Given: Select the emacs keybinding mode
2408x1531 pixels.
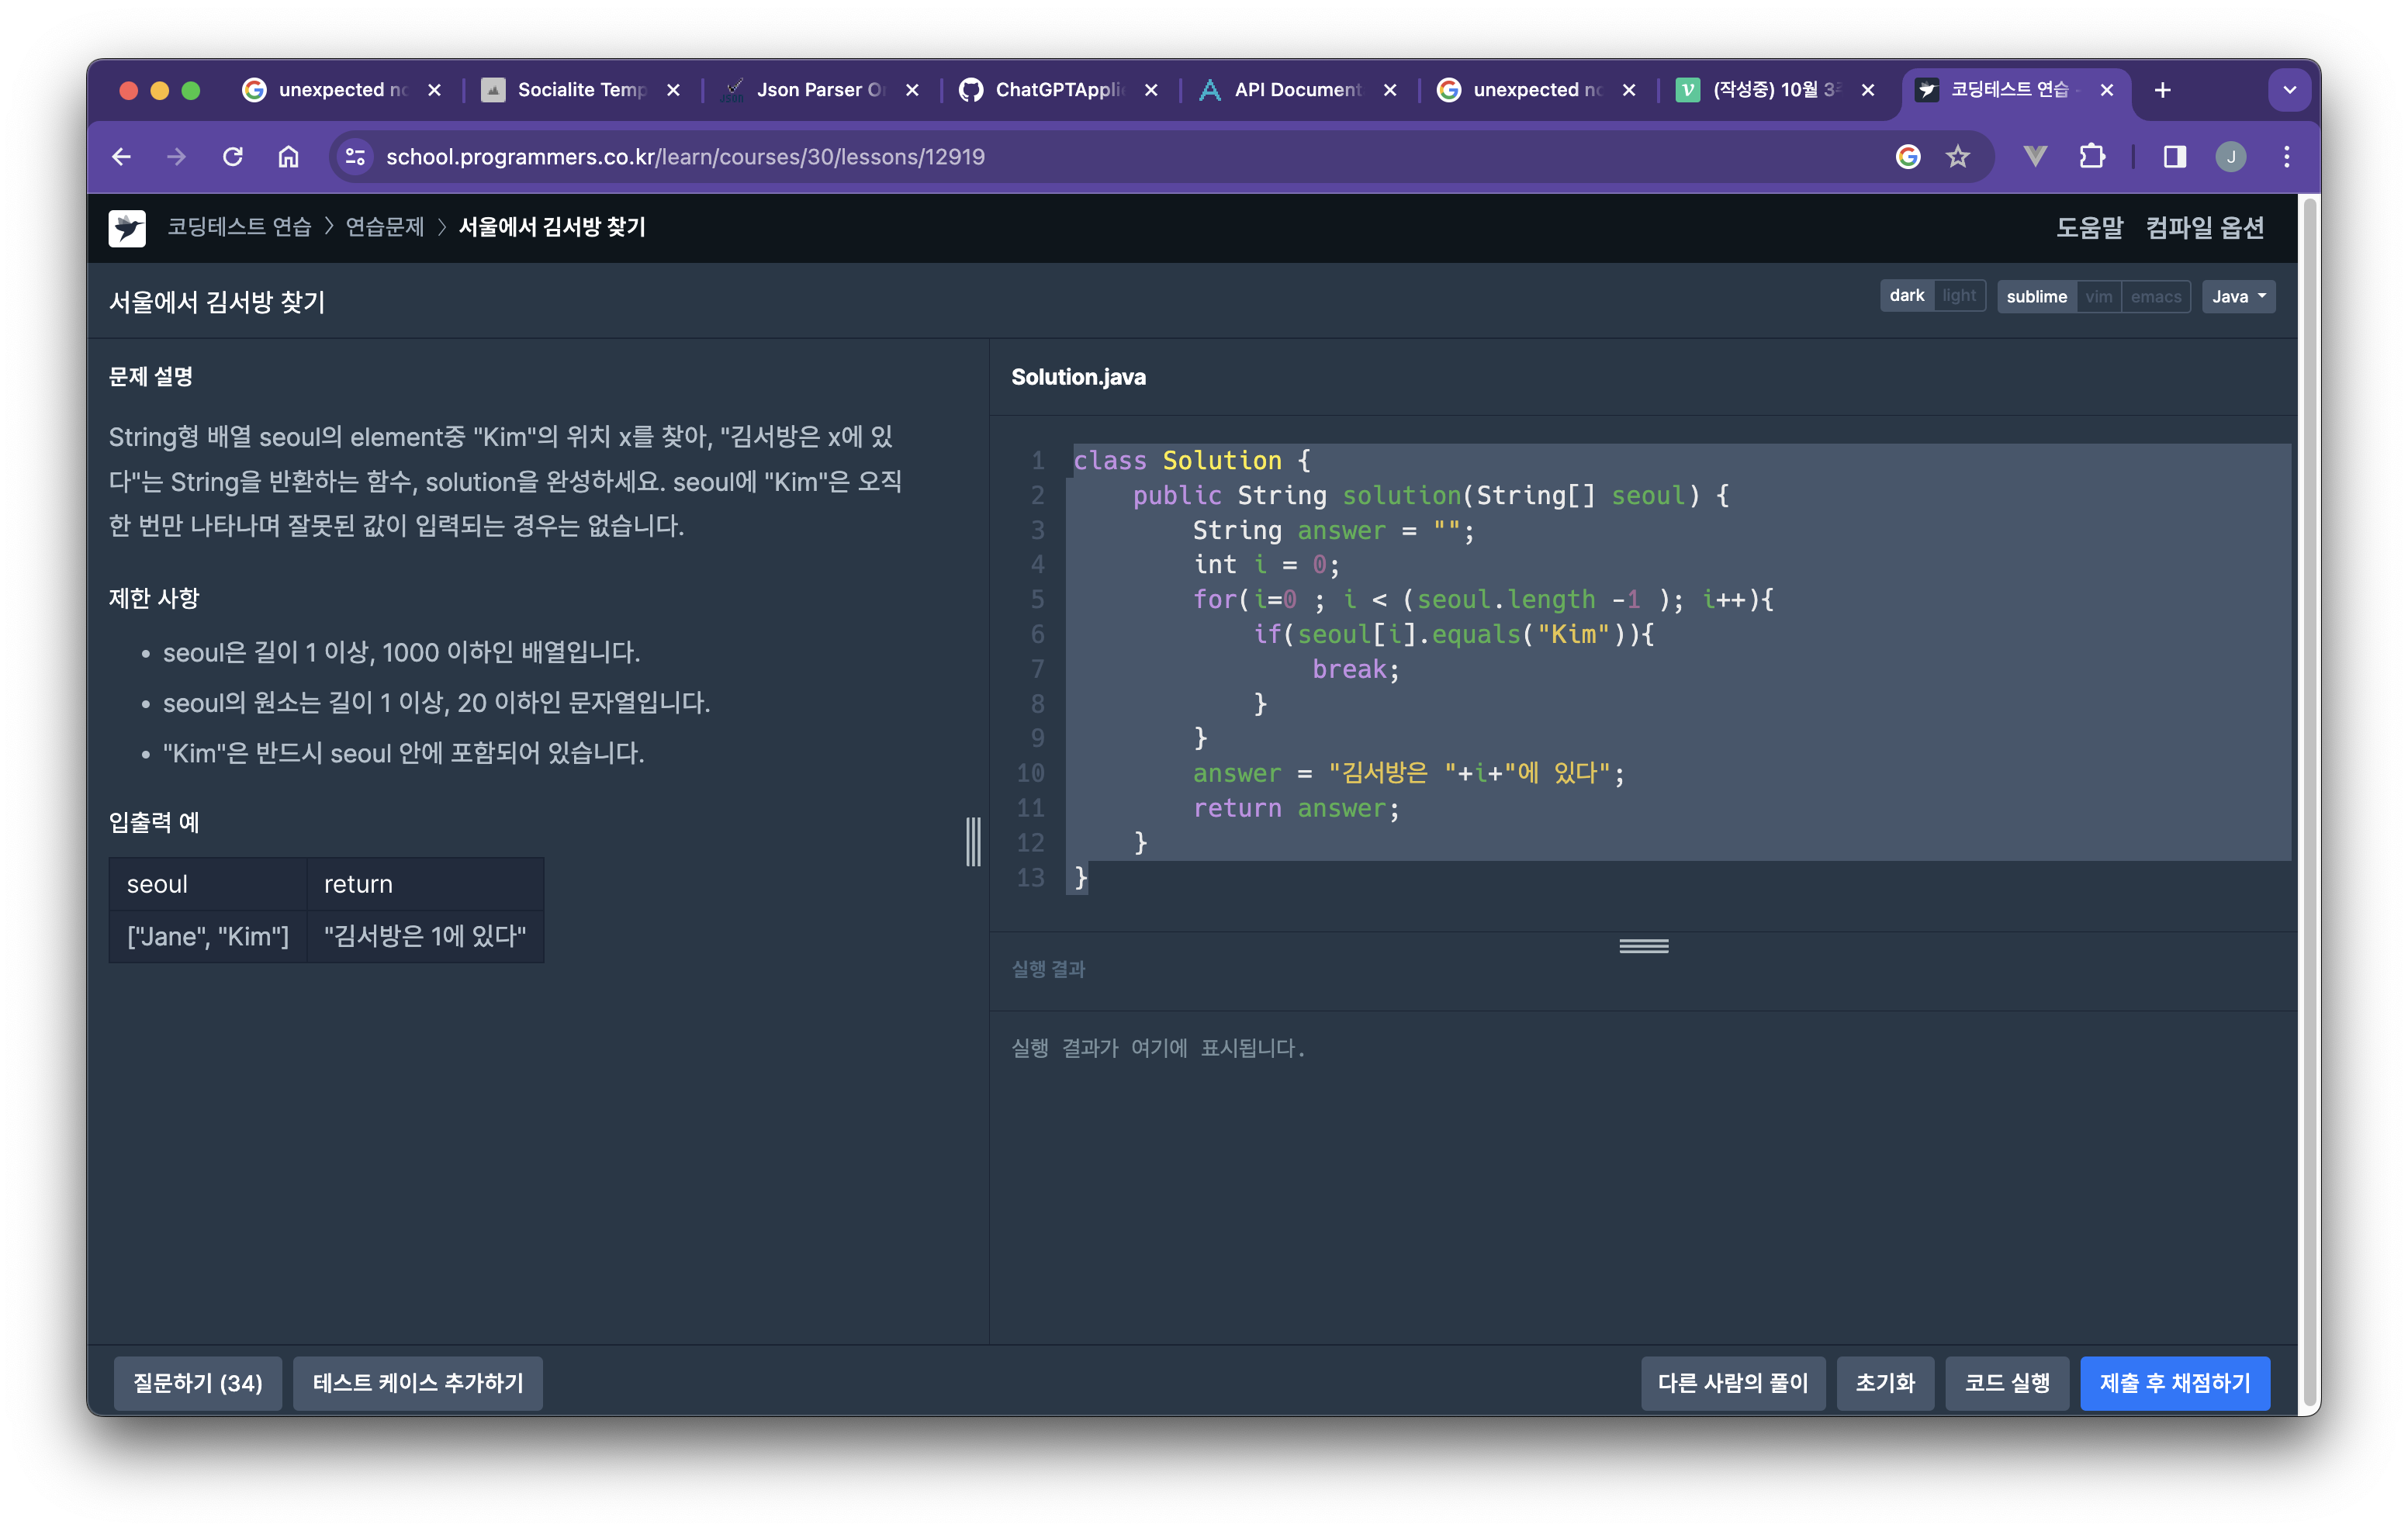Looking at the screenshot, I should 2155,297.
